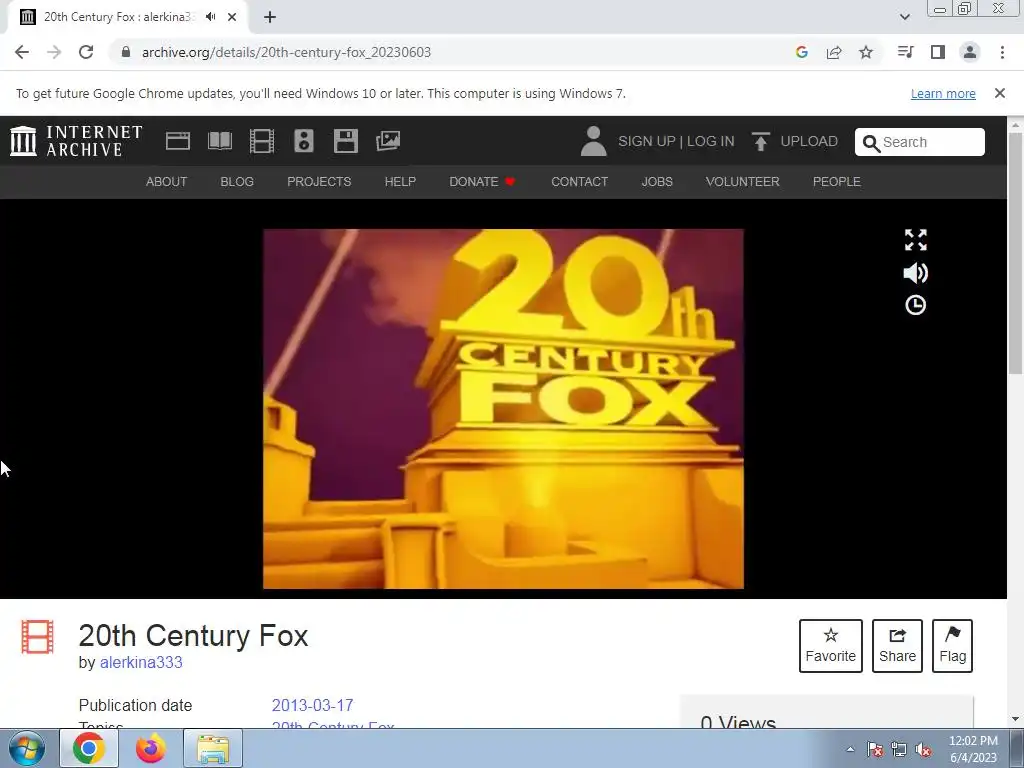Open the Learn more link
This screenshot has width=1024, height=768.
[x=943, y=93]
